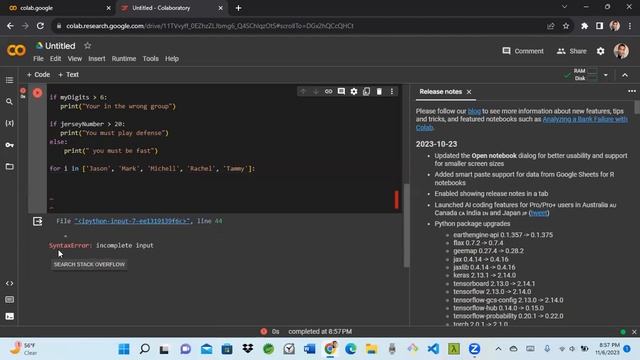Expand the runtime connection dropdown arrow
The width and height of the screenshot is (640, 360).
[x=606, y=75]
